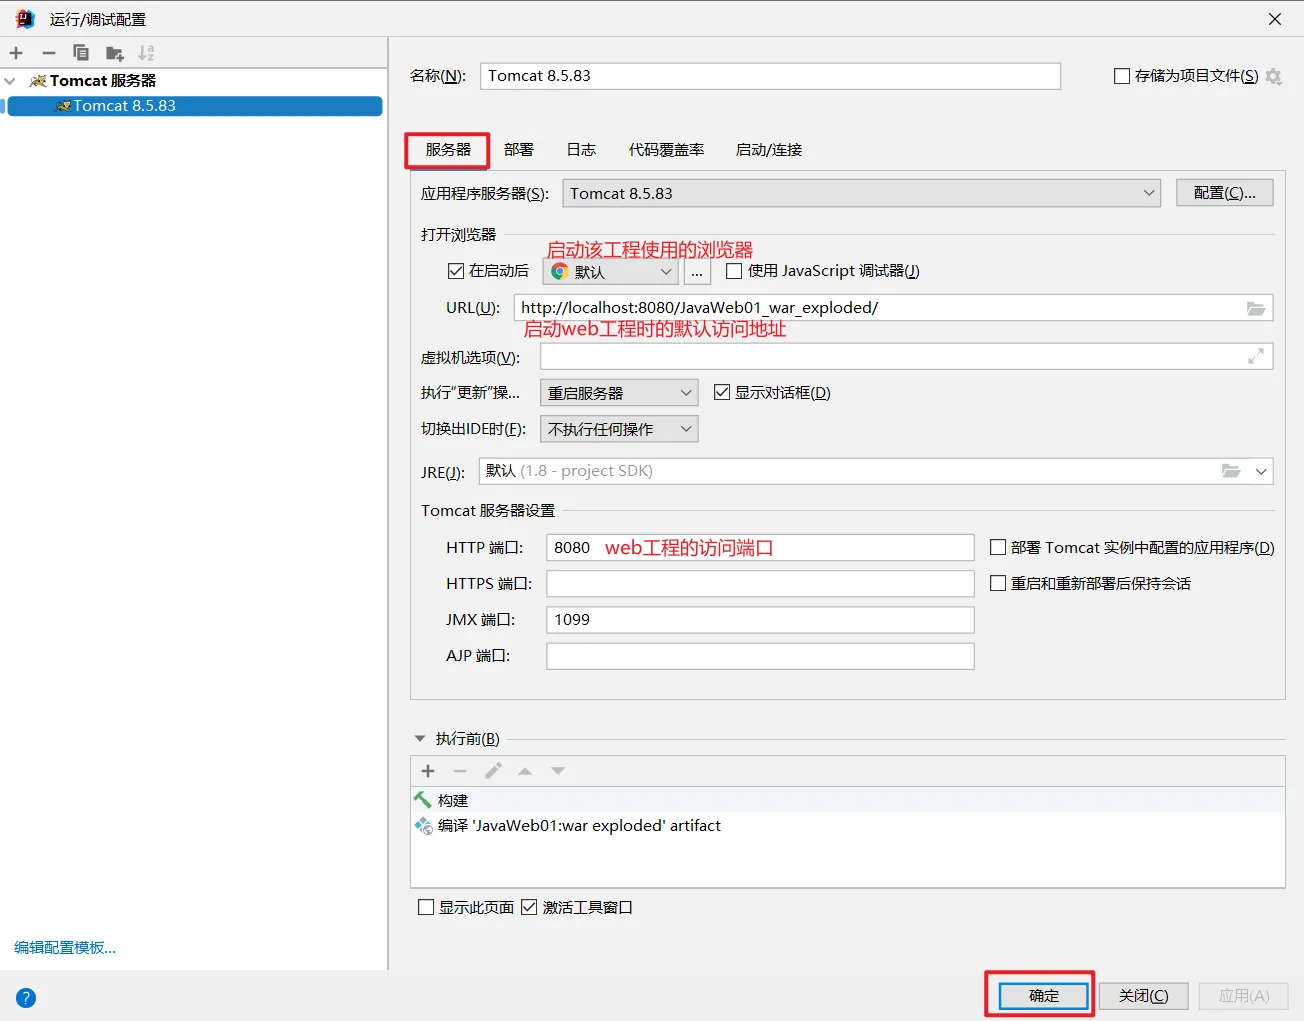Image resolution: width=1304 pixels, height=1021 pixels.
Task: Enable 使用 JavaScript 调试器 checkbox
Action: tap(734, 271)
